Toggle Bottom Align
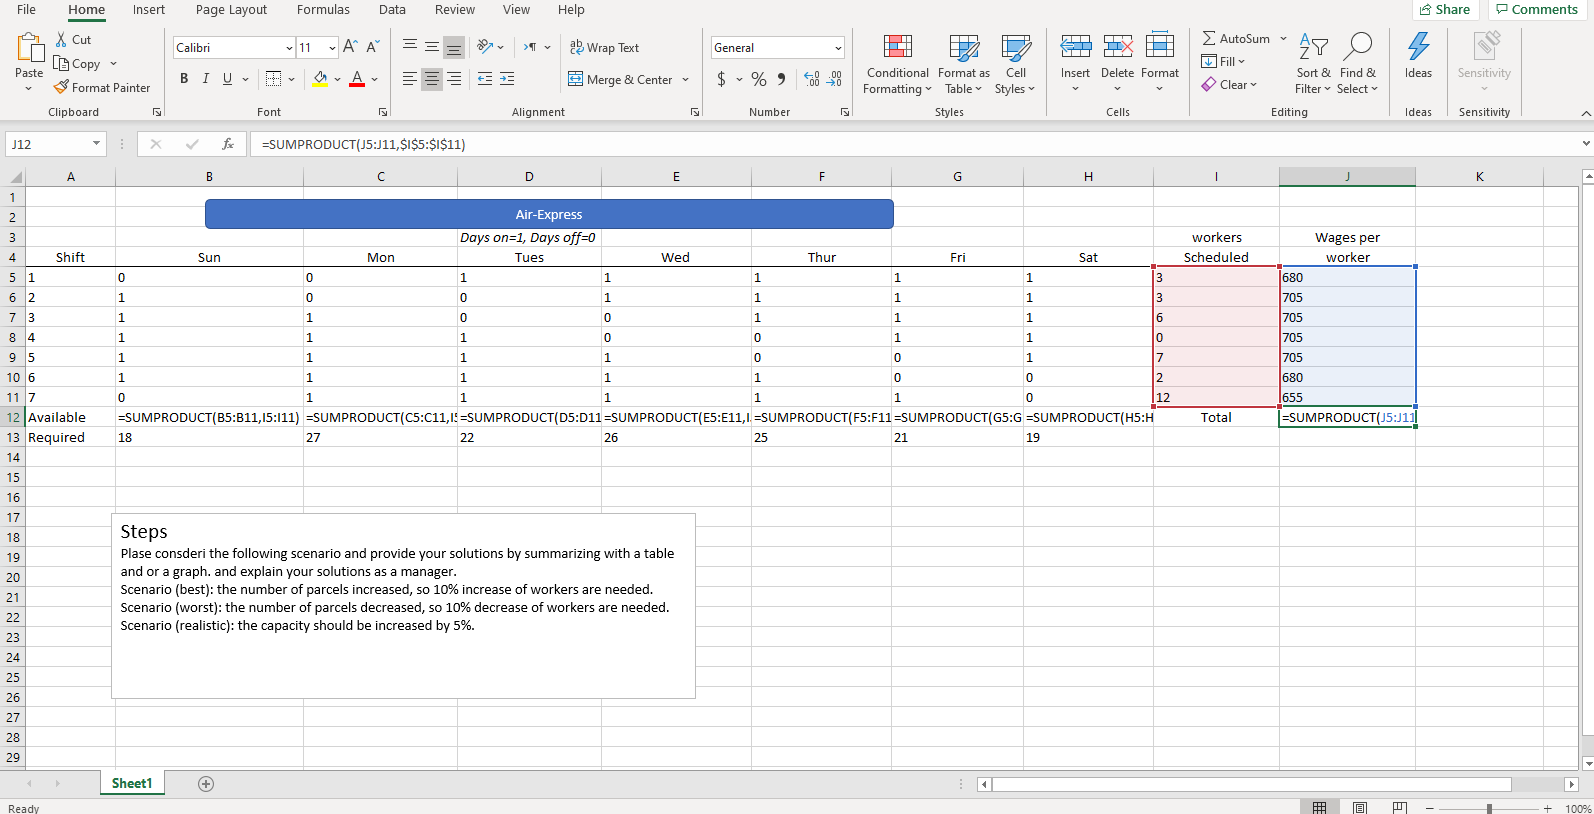 454,46
